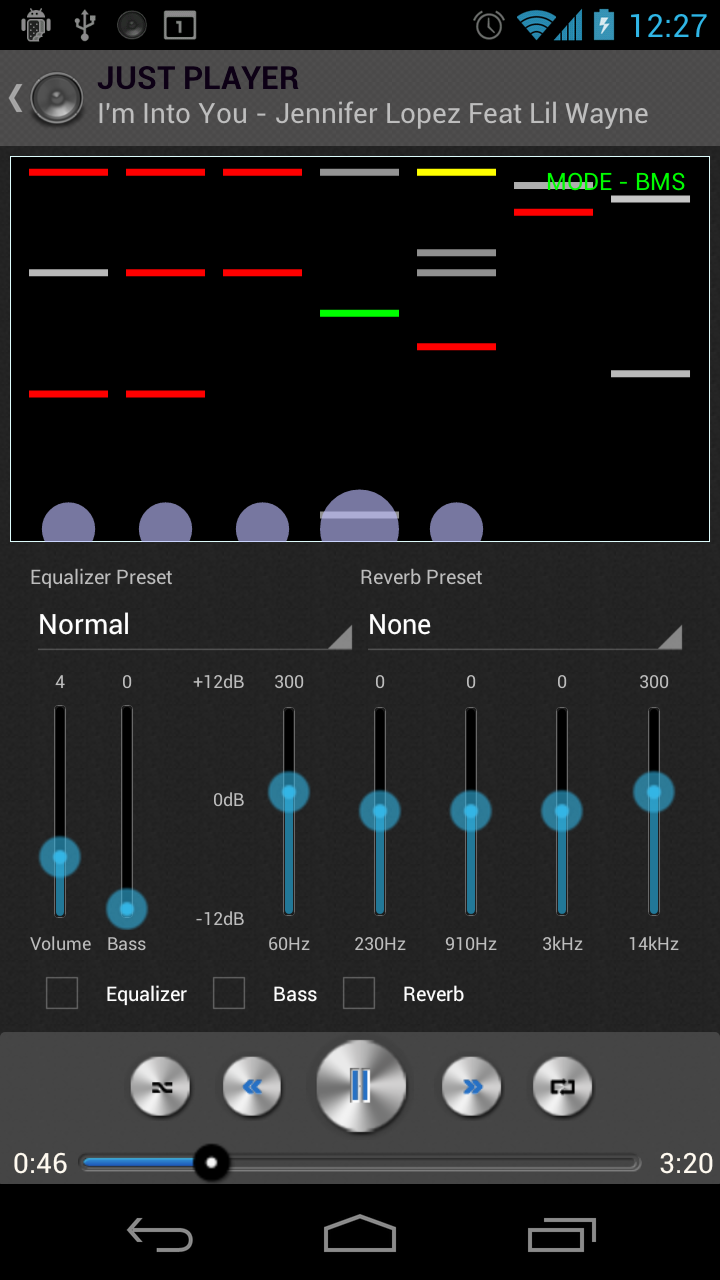Image resolution: width=720 pixels, height=1280 pixels.
Task: Tap the Volume label under slider
Action: click(x=60, y=944)
